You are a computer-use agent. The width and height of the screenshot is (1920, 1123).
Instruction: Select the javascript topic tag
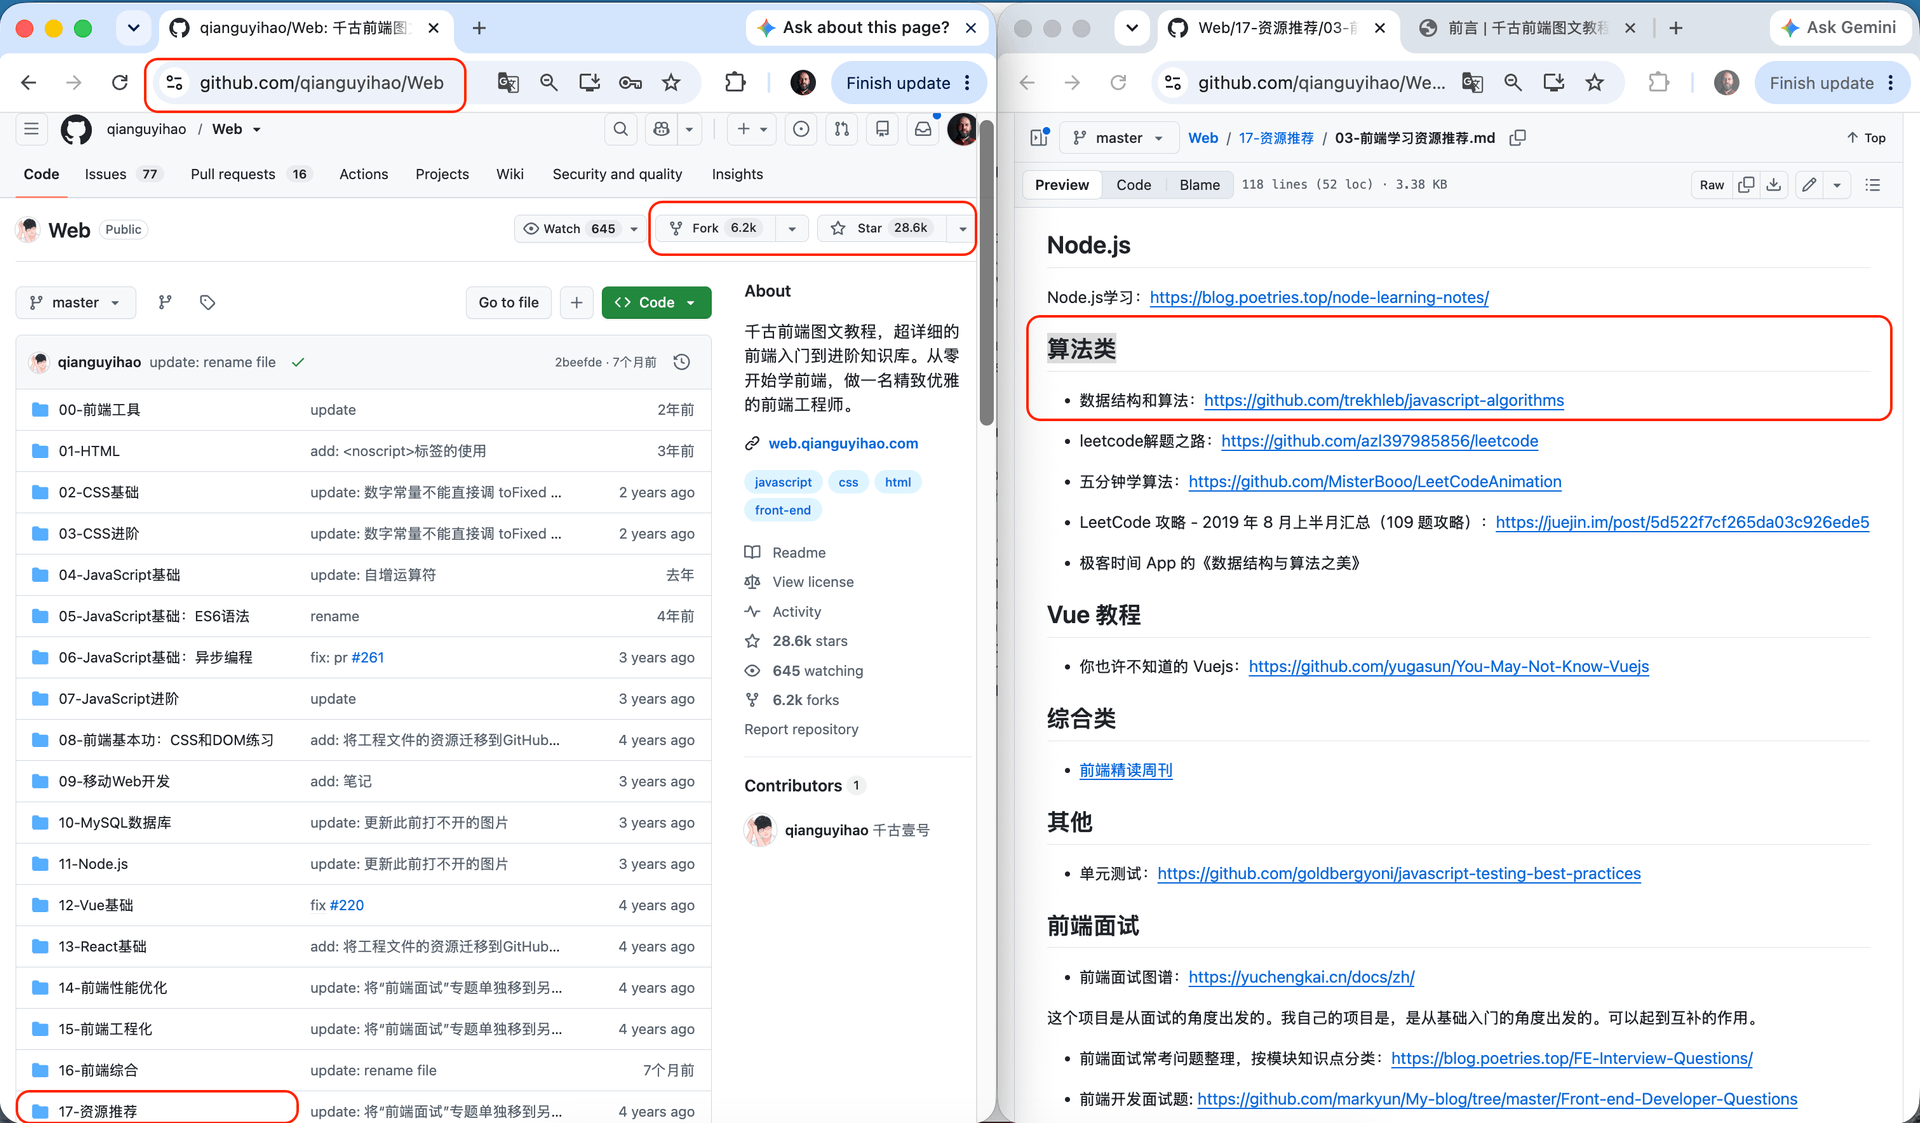click(x=783, y=482)
